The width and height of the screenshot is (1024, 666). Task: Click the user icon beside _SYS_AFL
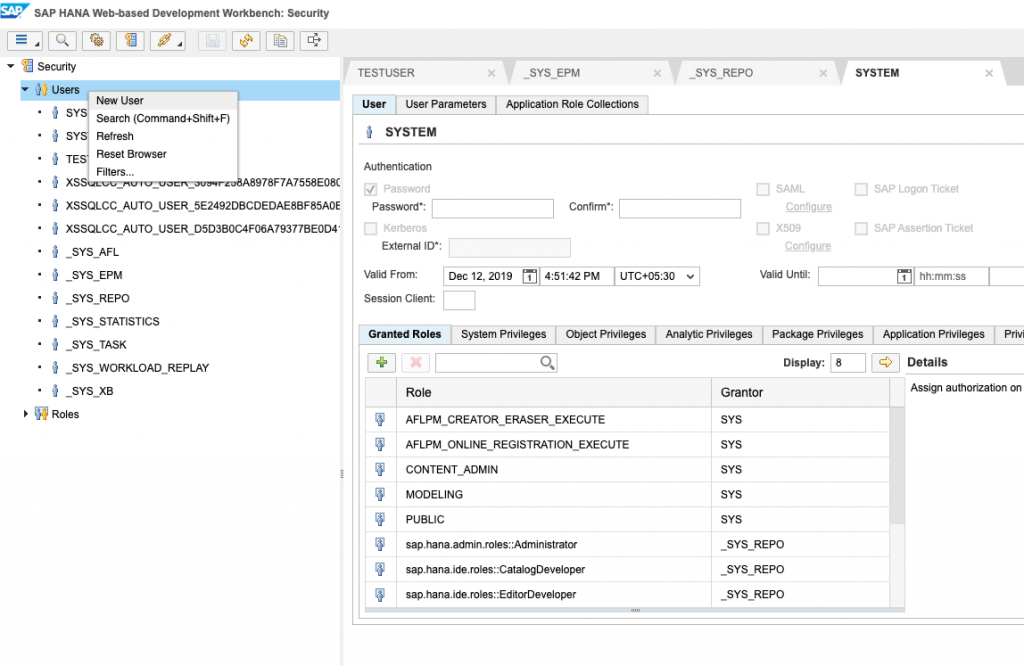click(55, 251)
